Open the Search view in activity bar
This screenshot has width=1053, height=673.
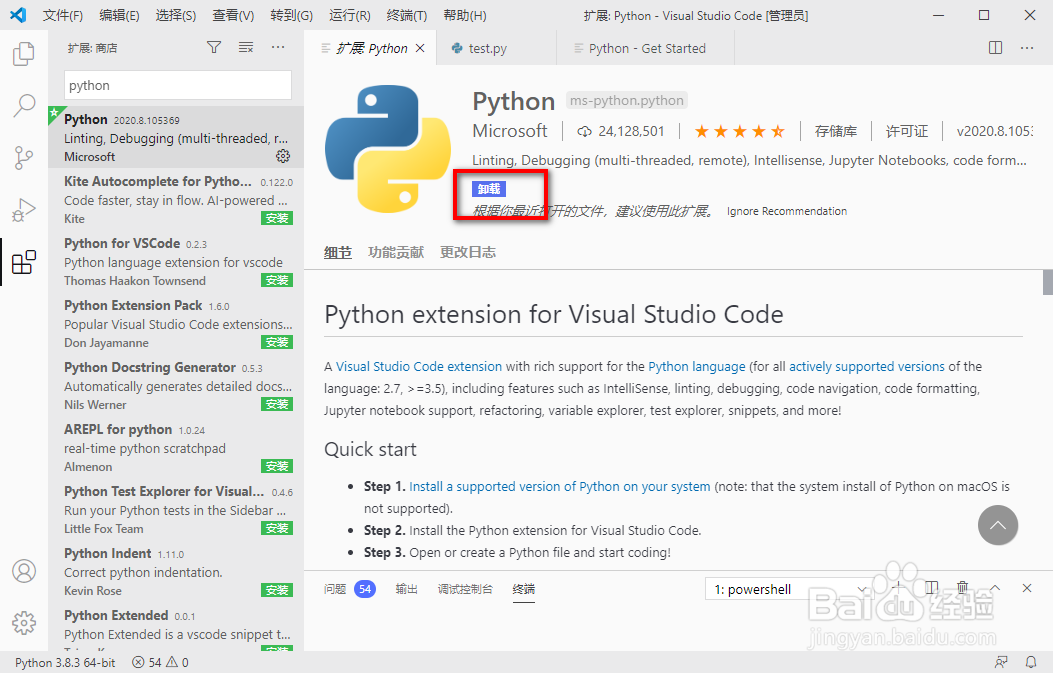24,106
